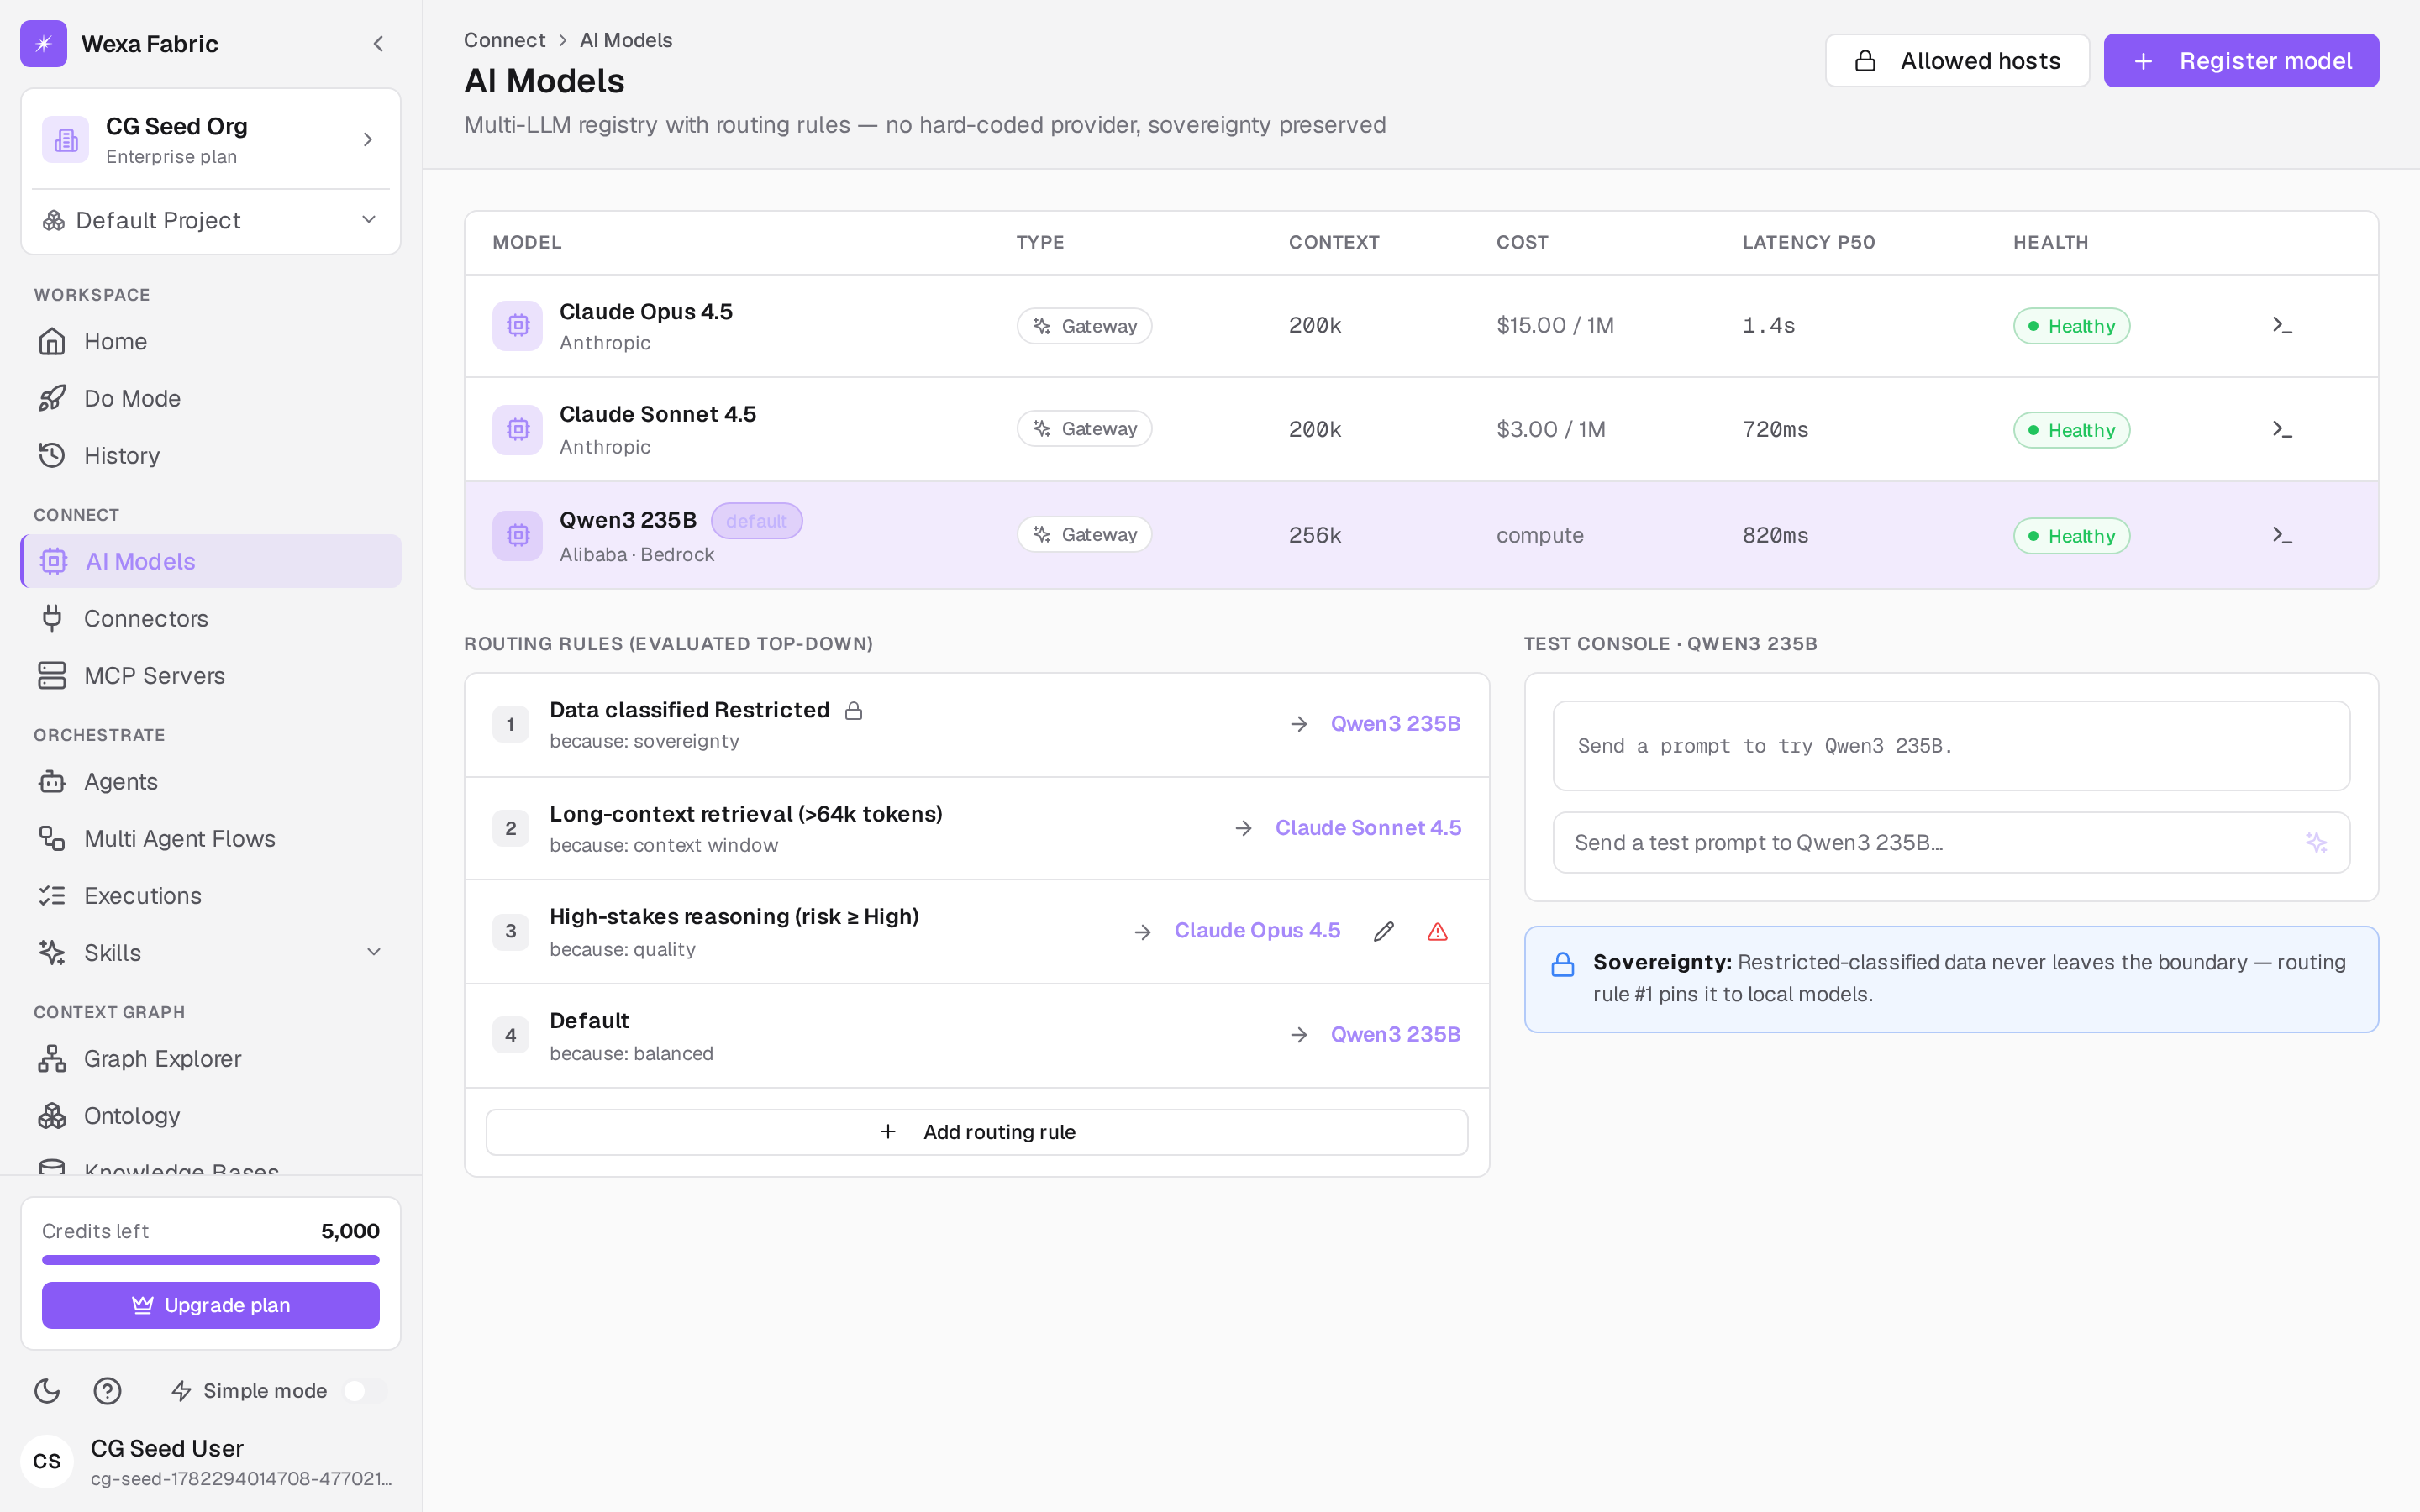Image resolution: width=2420 pixels, height=1512 pixels.
Task: Click the default badge beside Qwen3 235B
Action: (756, 521)
